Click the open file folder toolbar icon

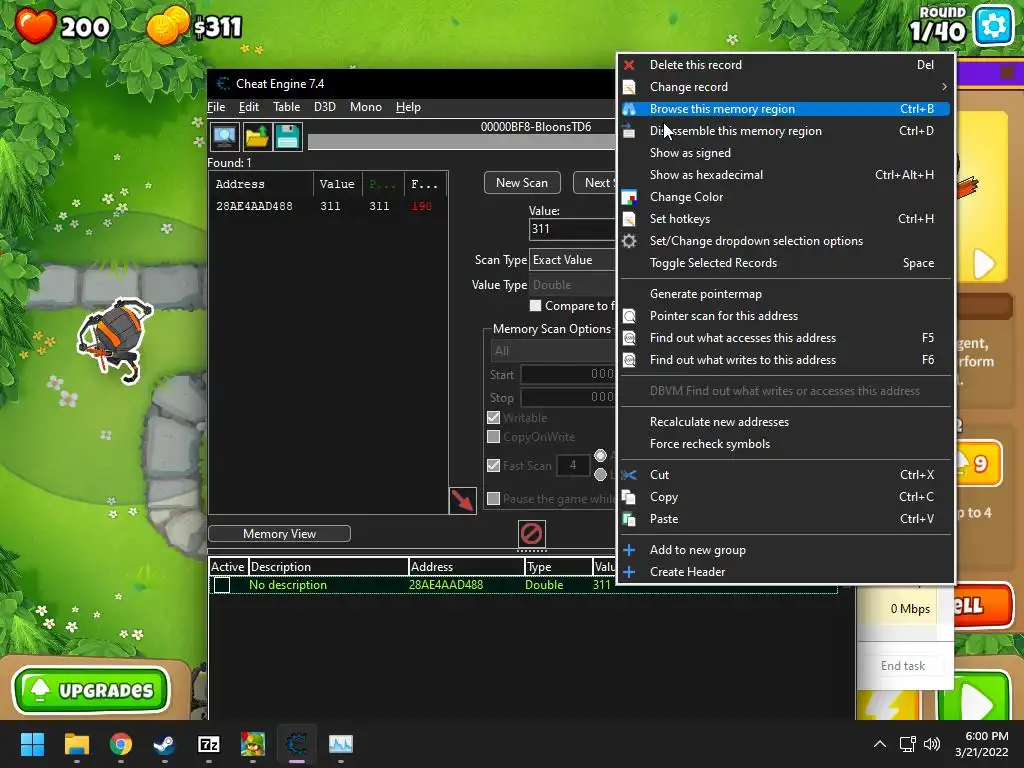coord(257,136)
